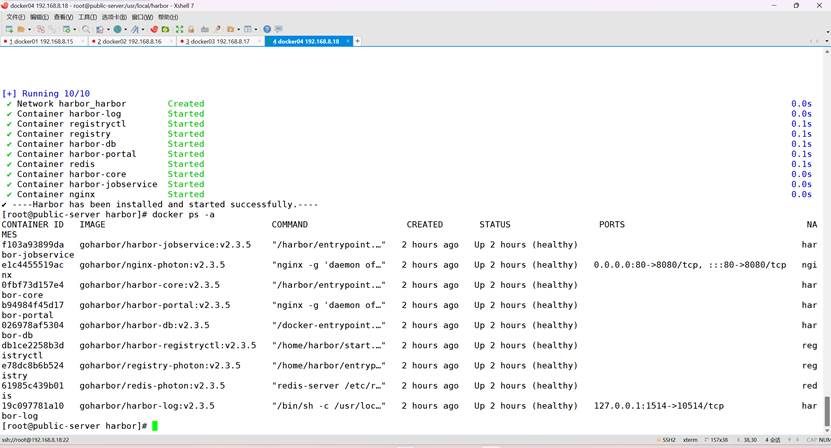The image size is (831, 448).
Task: Click 'goharbor/nginx-photon:v2.3.5' image name
Action: click(152, 265)
